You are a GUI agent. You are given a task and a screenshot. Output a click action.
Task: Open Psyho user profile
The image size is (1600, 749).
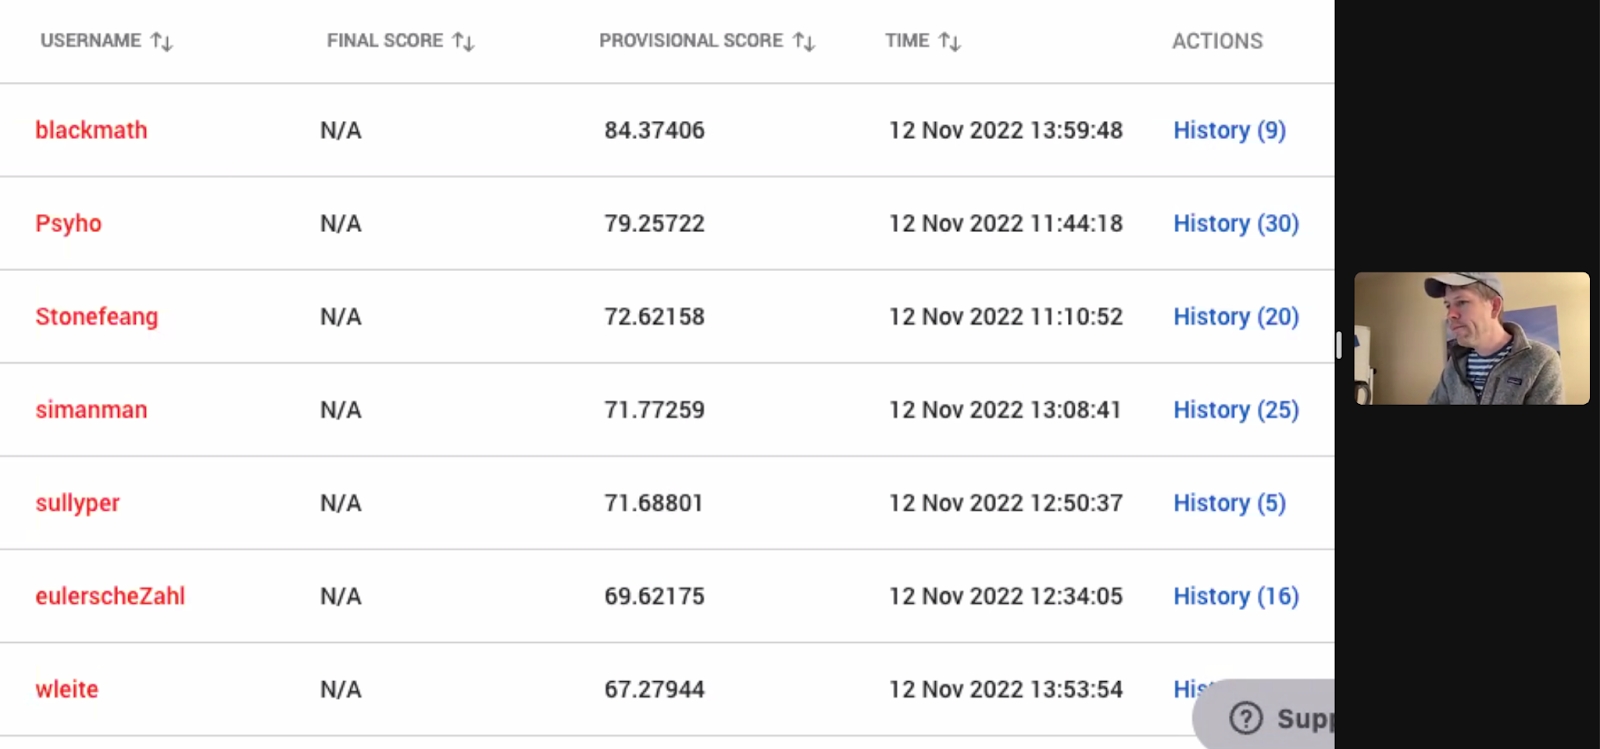68,224
